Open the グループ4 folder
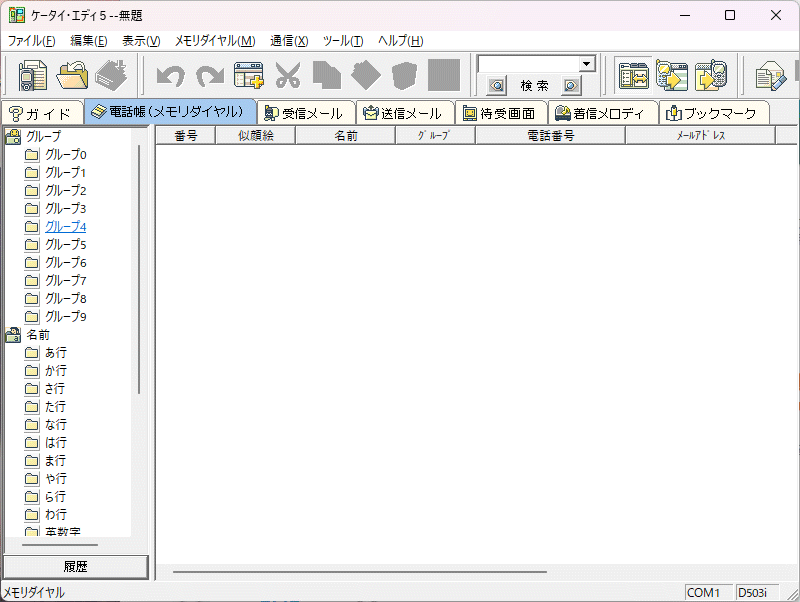 65,226
